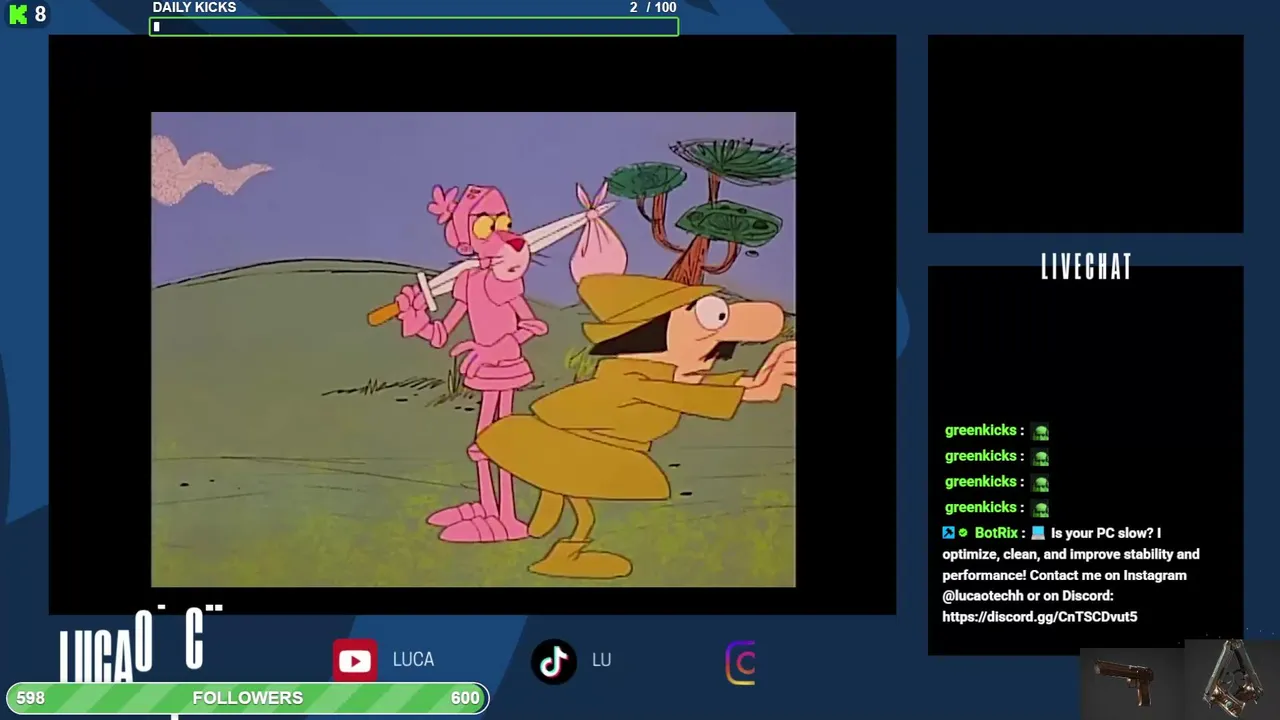This screenshot has height=720, width=1280.
Task: Click the green Kick logo icon
Action: 18,14
